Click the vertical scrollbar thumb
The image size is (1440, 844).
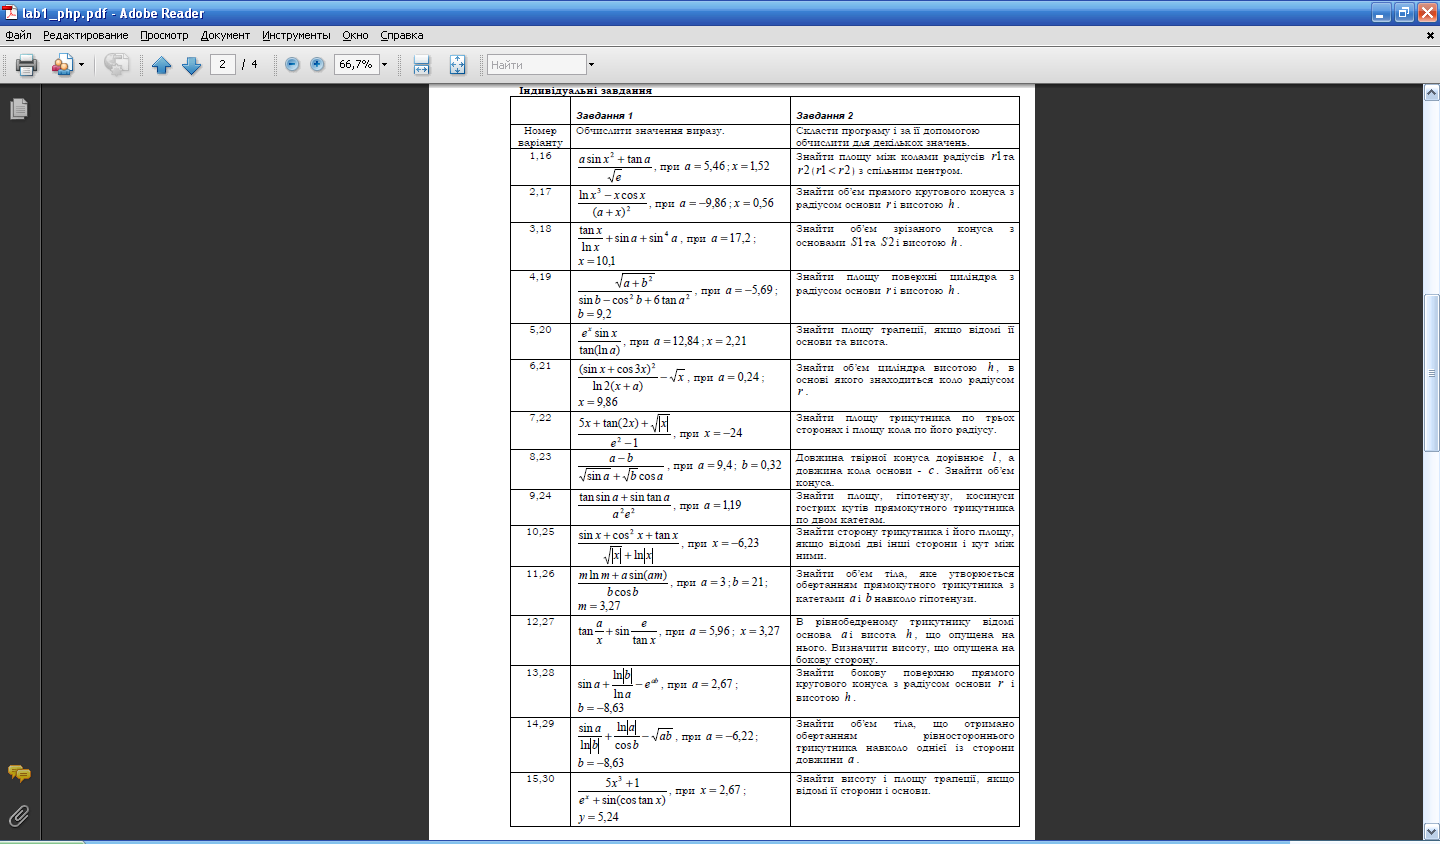(x=1431, y=373)
